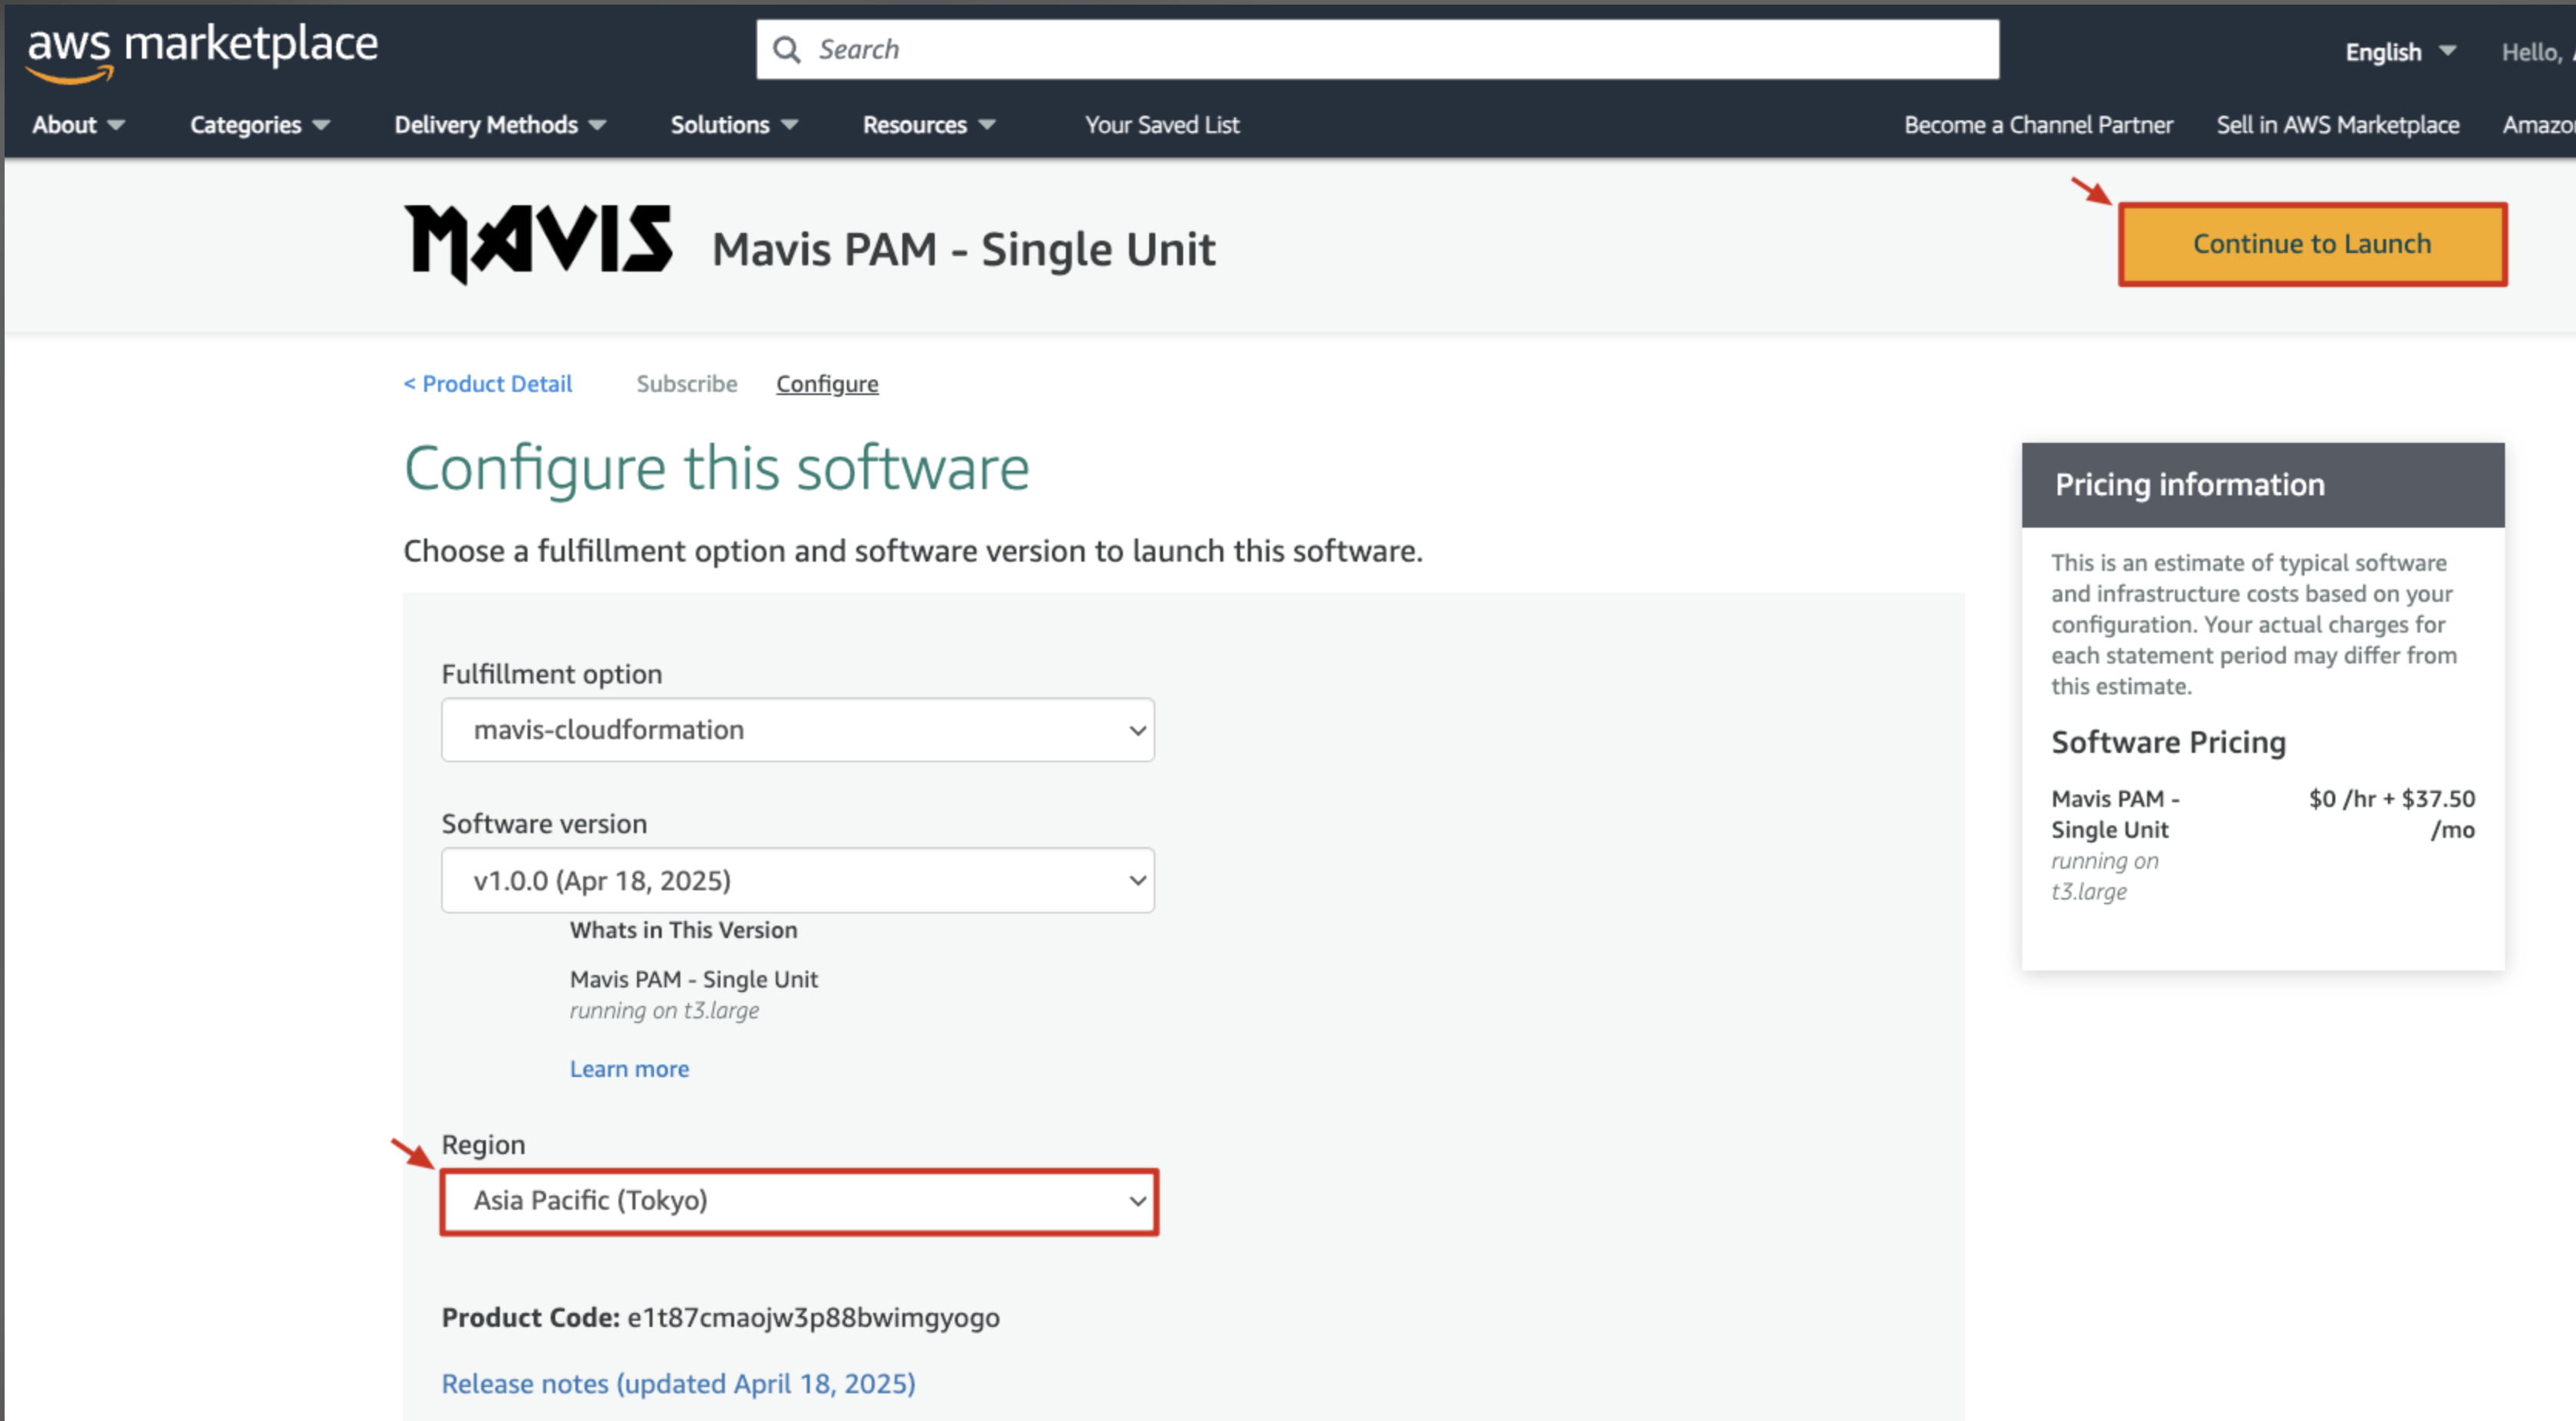
Task: Go to Your Saved List
Action: coord(1162,125)
